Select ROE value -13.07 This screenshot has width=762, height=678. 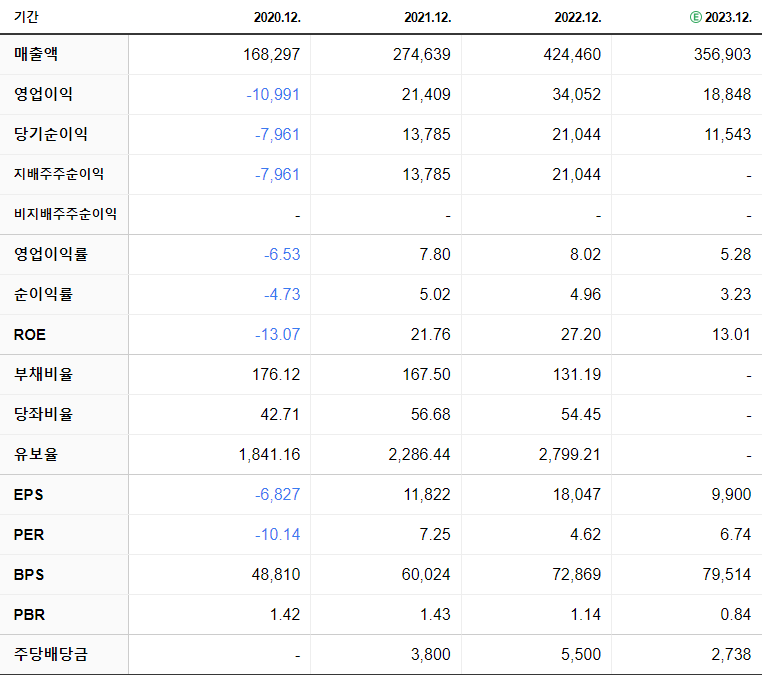click(277, 334)
